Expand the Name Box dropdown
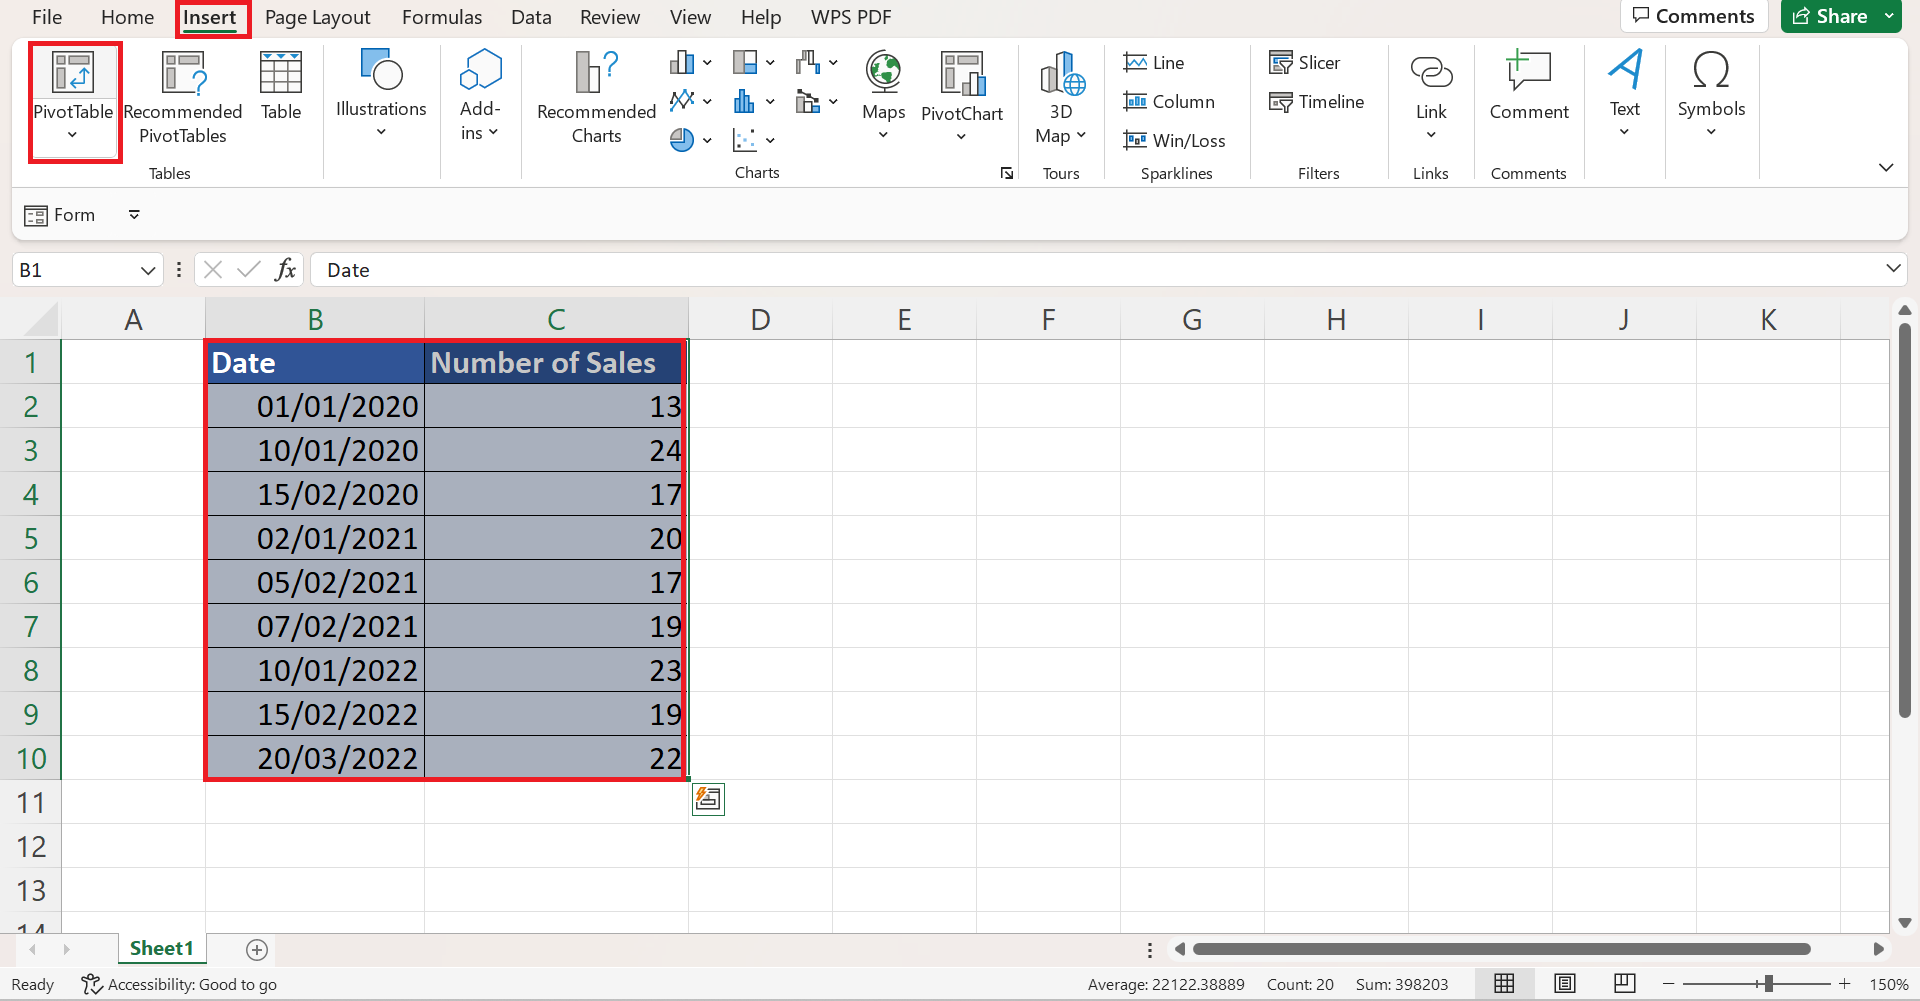The image size is (1920, 1001). (x=148, y=269)
